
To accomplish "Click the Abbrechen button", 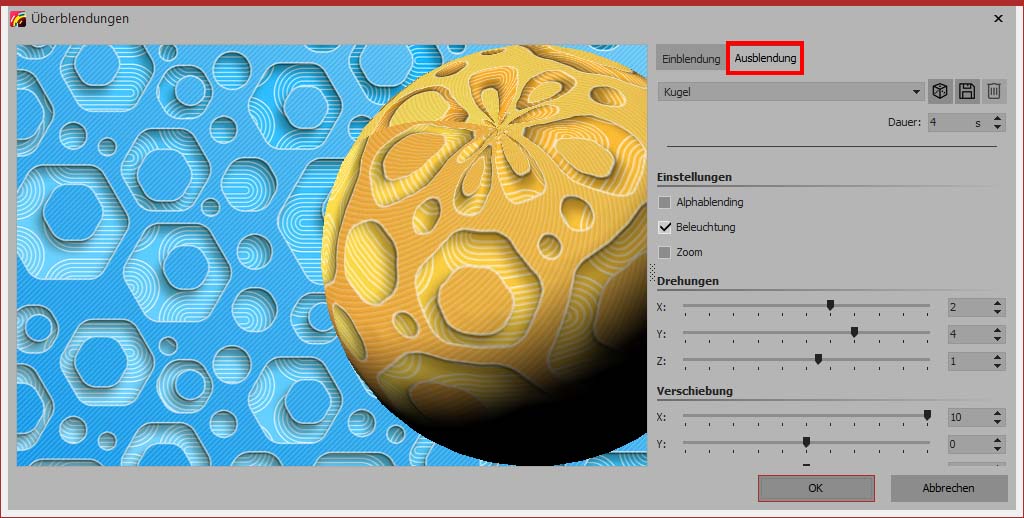I will coord(947,488).
